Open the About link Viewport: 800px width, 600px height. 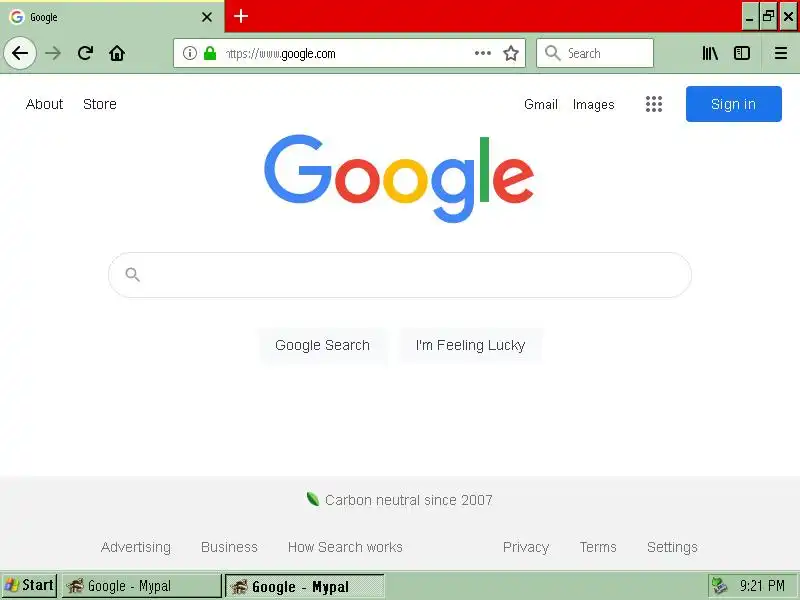pos(44,104)
